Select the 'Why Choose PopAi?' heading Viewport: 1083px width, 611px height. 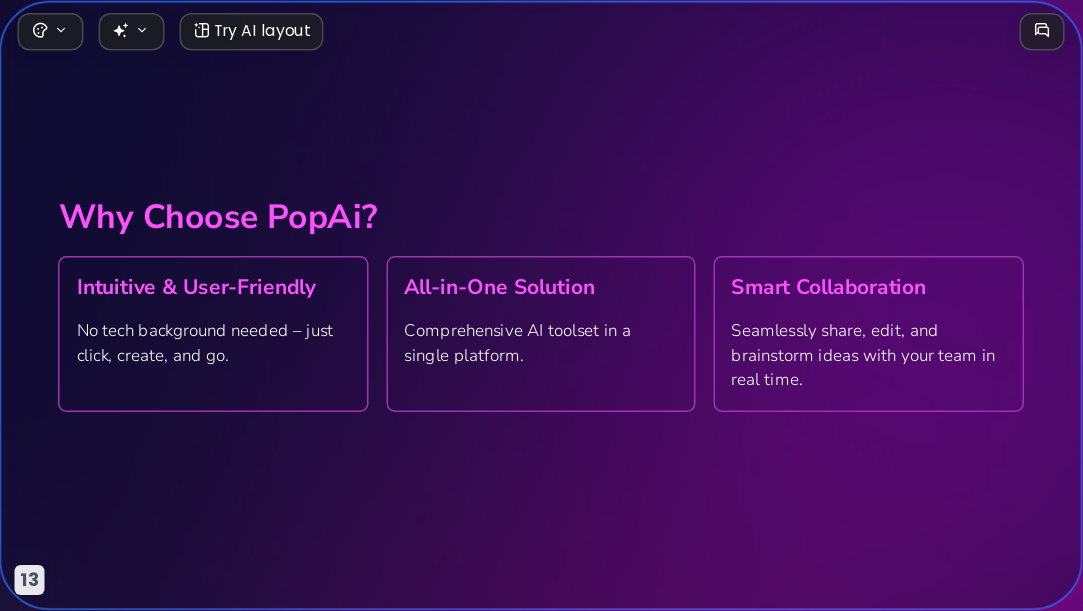[x=218, y=217]
